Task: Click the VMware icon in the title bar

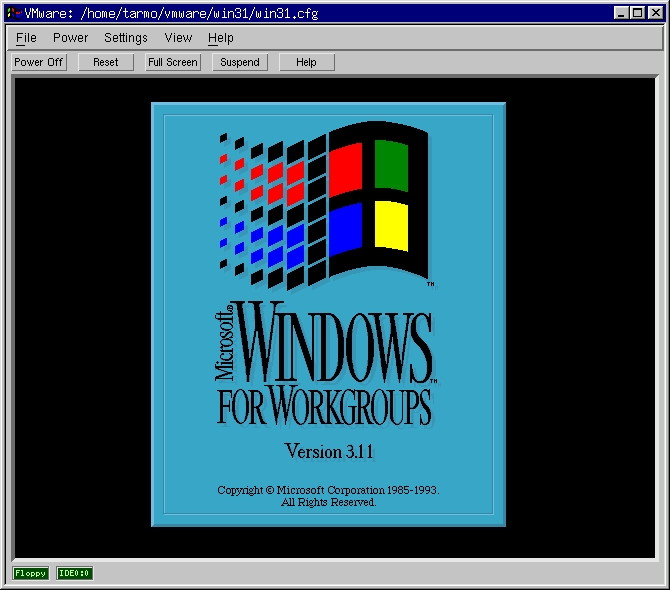Action: (x=15, y=13)
